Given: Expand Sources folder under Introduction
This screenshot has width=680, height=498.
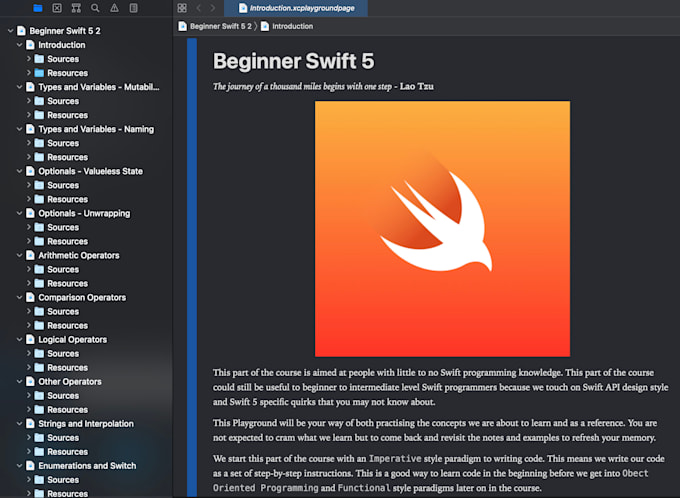Looking at the screenshot, I should click(x=29, y=59).
